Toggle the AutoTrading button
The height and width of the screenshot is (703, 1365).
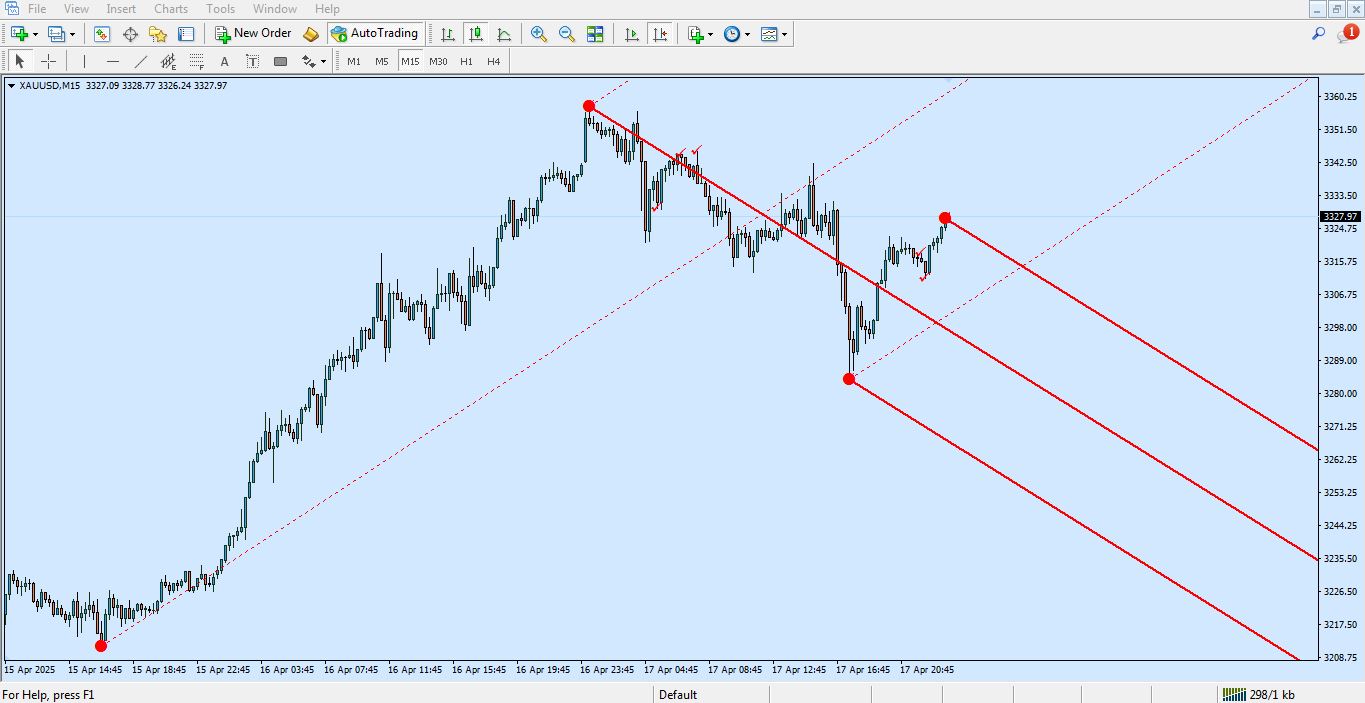coord(374,34)
